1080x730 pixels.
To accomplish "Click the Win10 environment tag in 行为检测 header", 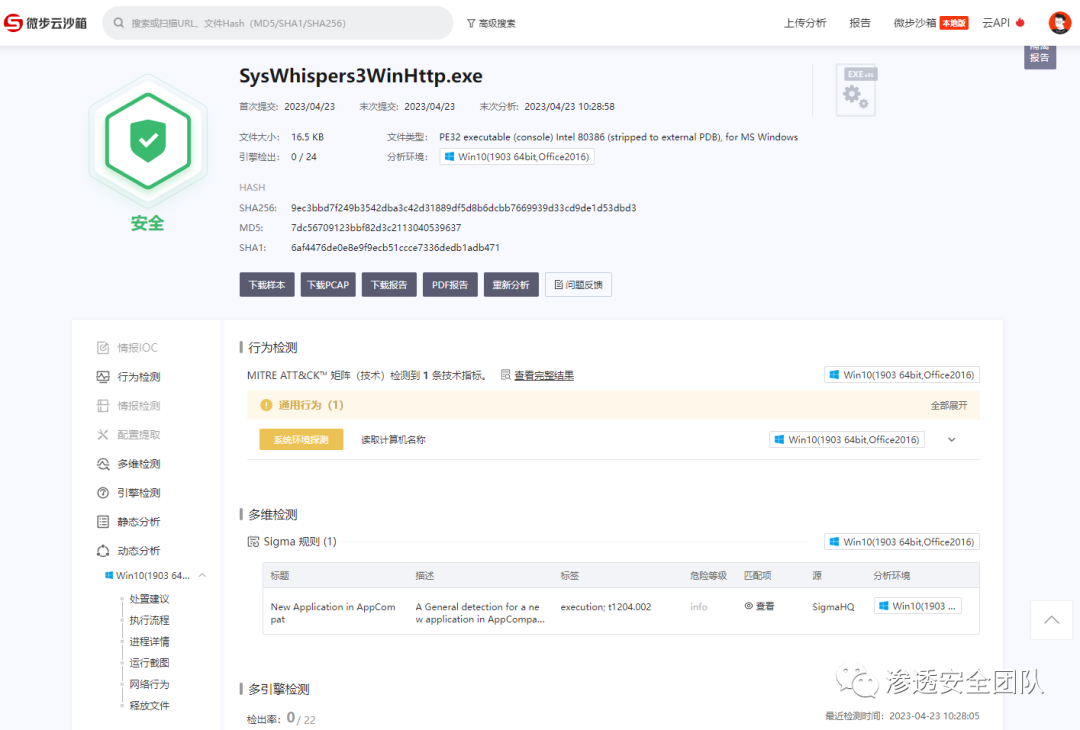I will [x=902, y=375].
